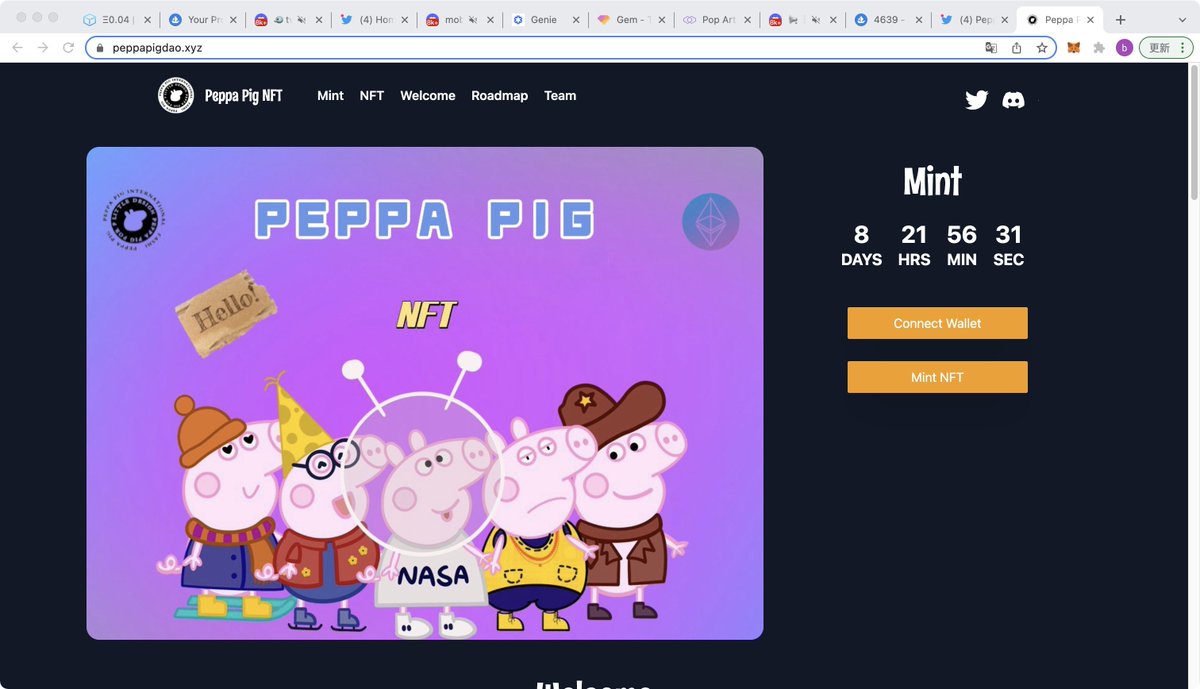Click the 'Mint' heading text
Viewport: 1200px width, 689px height.
coord(932,181)
